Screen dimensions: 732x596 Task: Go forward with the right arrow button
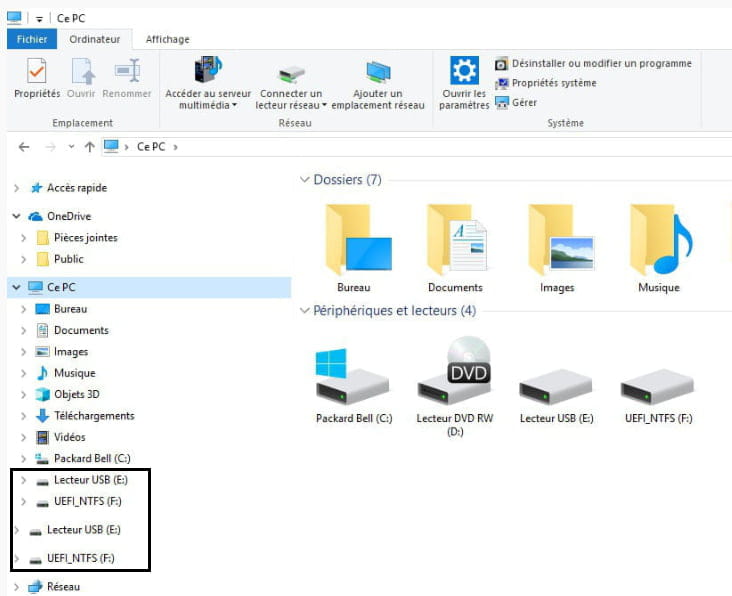coord(50,147)
